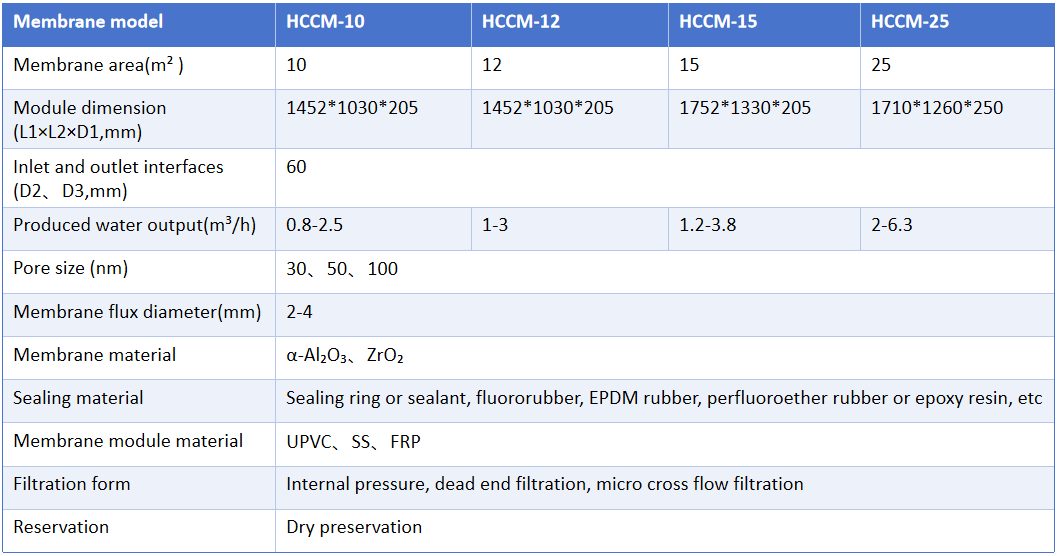The width and height of the screenshot is (1058, 556).
Task: Select the UPVC、SS、FRP module material cell
Action: point(353,441)
